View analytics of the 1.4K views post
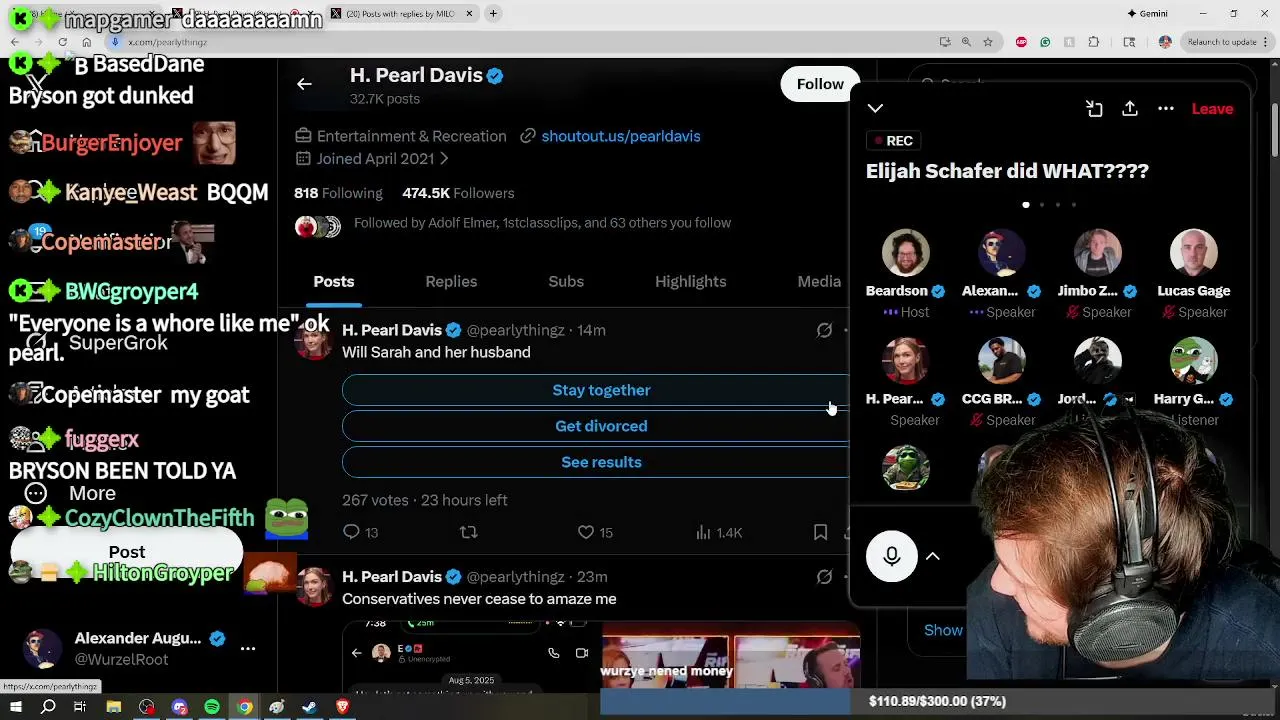The image size is (1280, 720). coord(718,532)
